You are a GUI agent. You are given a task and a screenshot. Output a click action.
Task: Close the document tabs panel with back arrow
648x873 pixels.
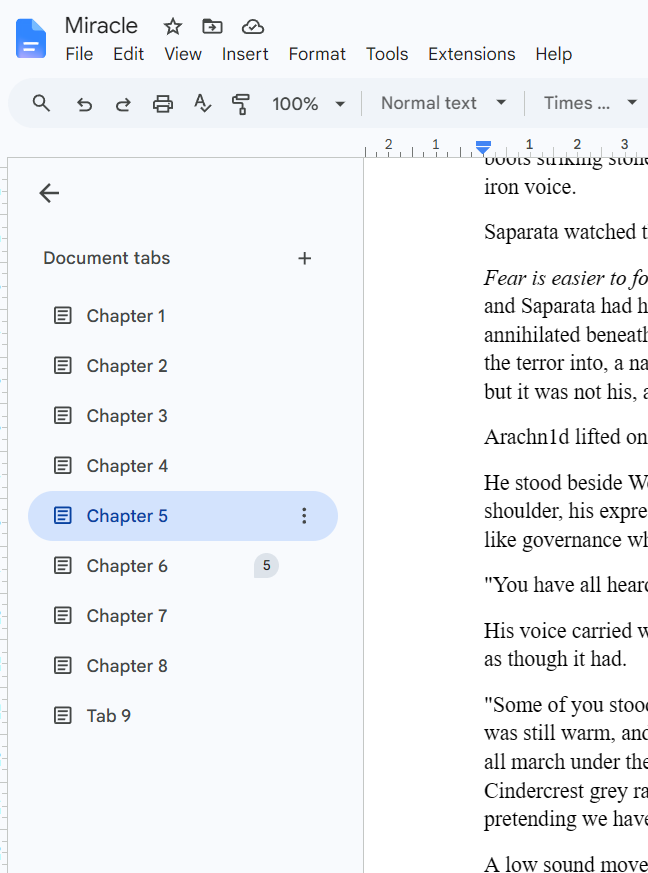49,193
